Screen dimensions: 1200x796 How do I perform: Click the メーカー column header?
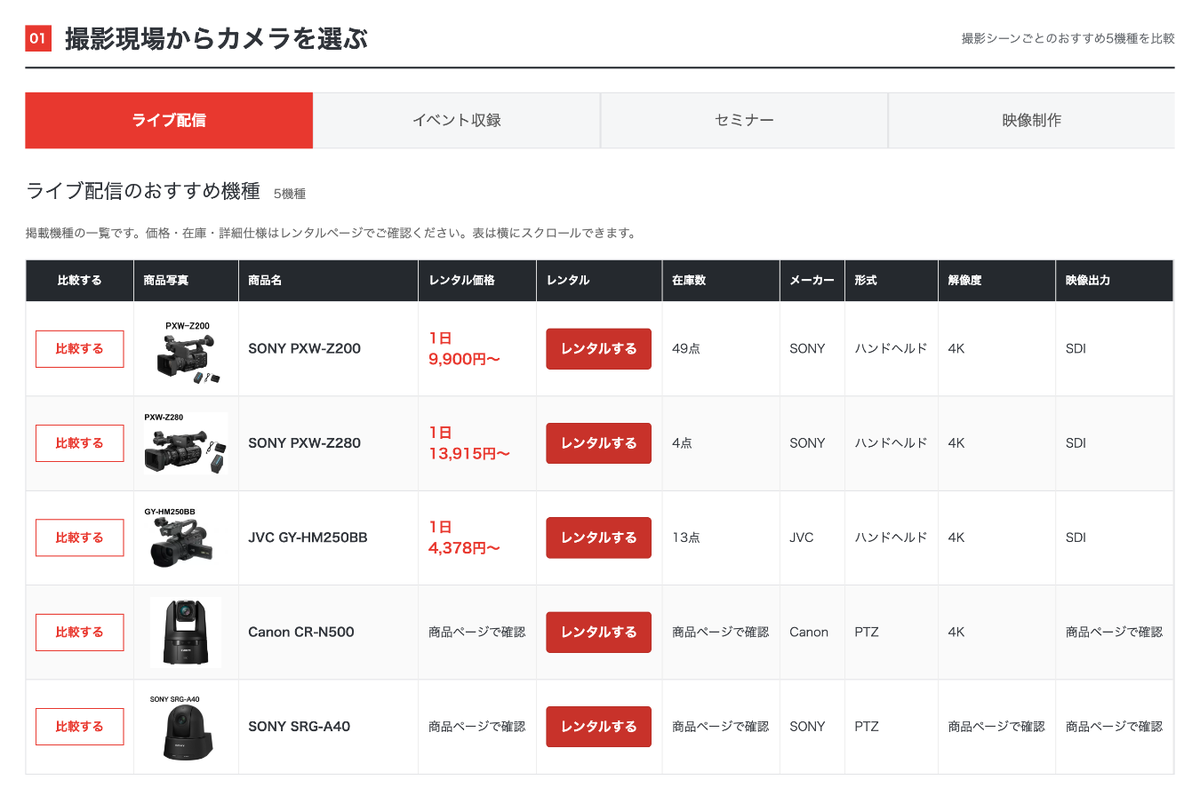812,281
